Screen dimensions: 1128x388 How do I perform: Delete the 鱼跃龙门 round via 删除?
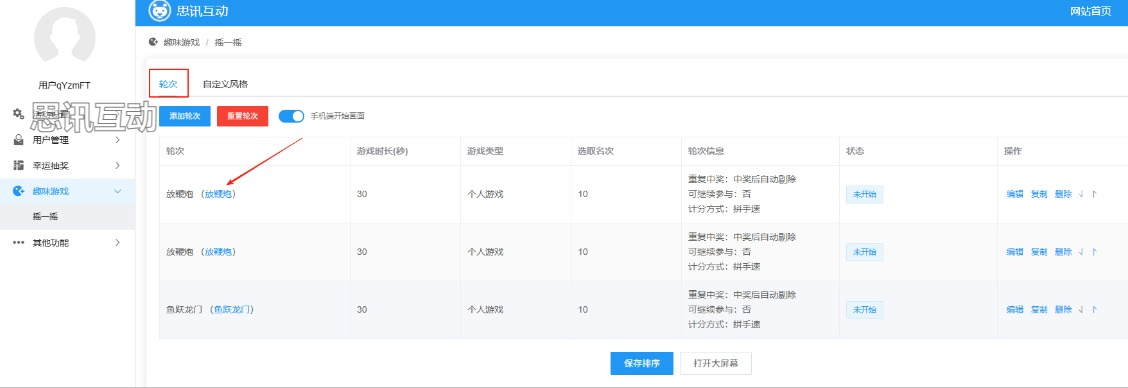(1063, 310)
